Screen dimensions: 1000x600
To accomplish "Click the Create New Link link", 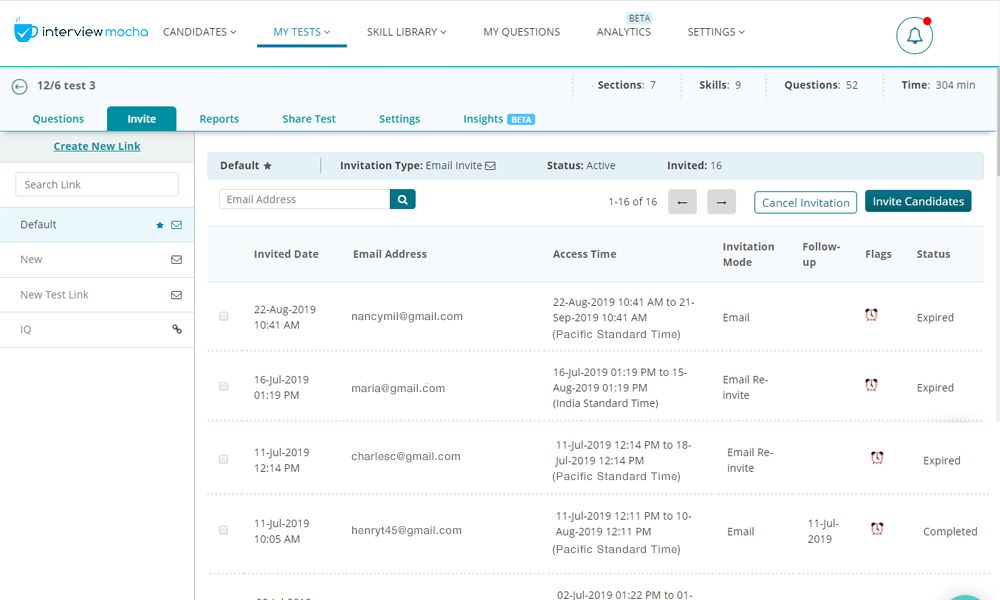I will 97,146.
